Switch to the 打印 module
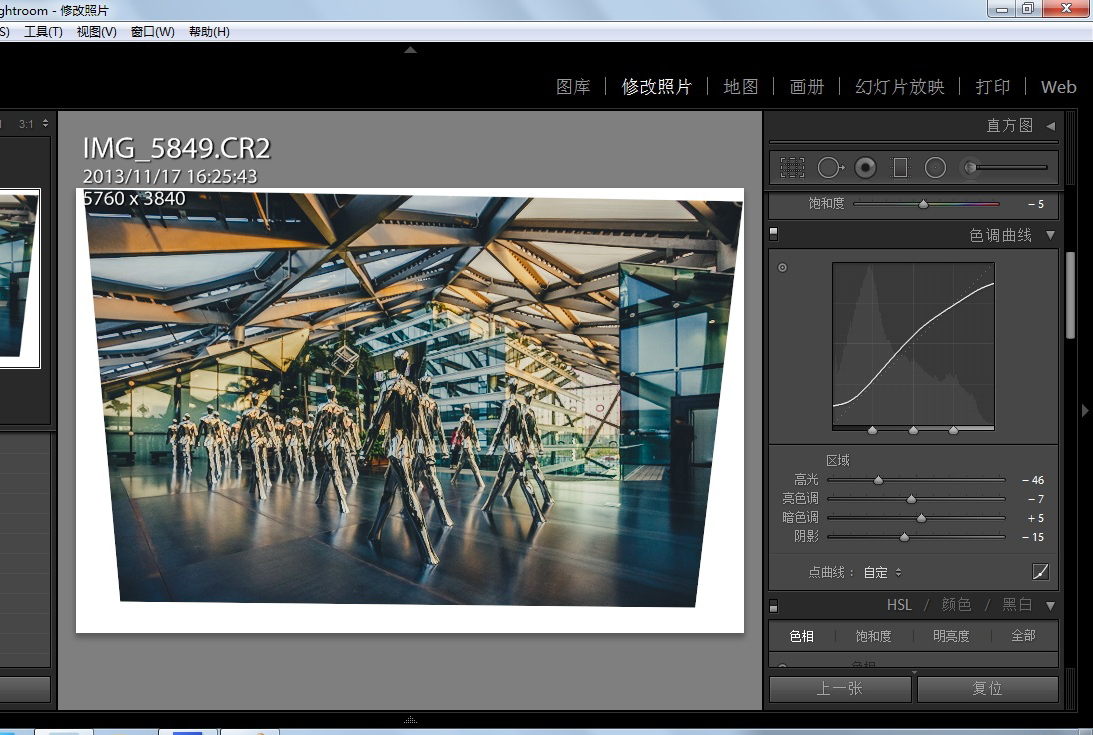 [993, 87]
